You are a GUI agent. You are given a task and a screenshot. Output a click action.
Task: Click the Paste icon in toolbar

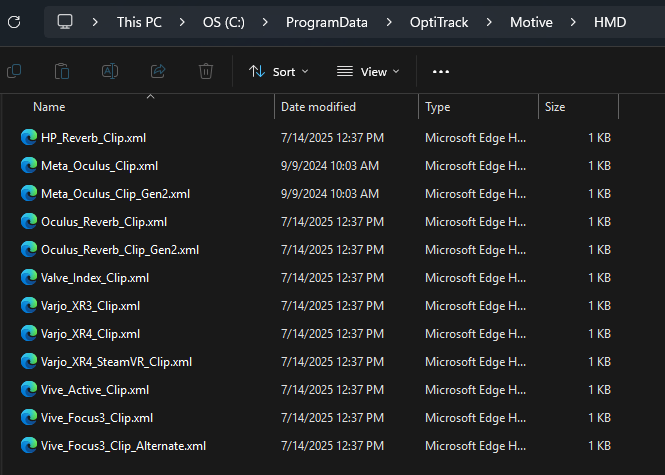[62, 71]
